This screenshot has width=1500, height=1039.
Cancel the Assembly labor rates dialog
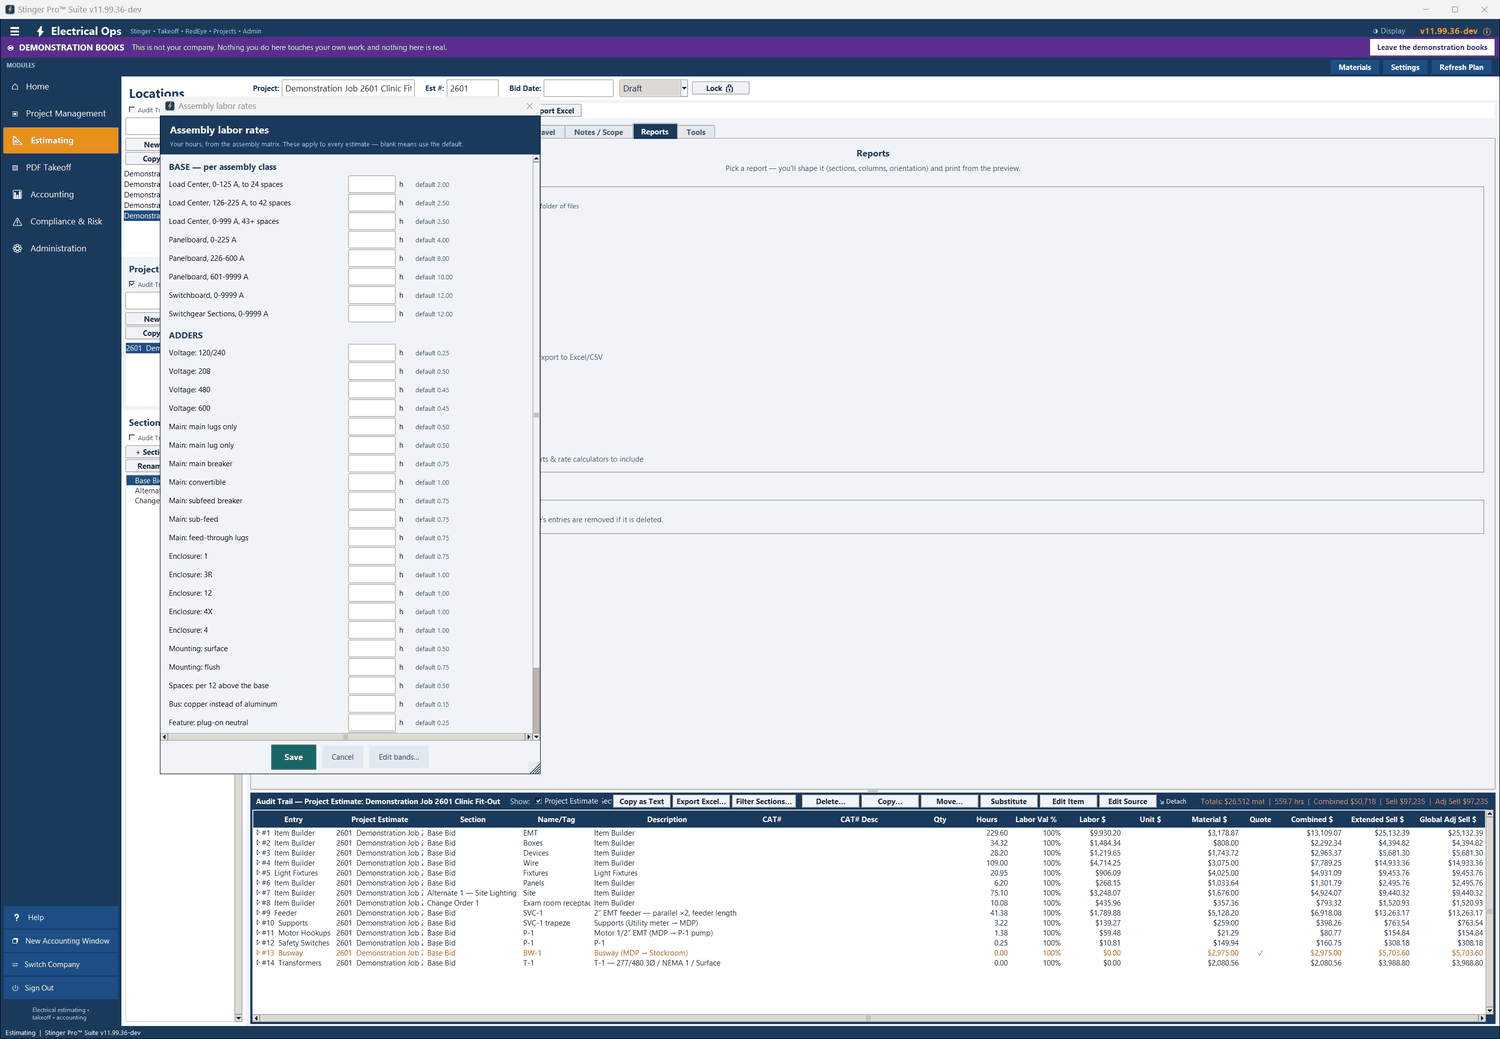coord(342,757)
